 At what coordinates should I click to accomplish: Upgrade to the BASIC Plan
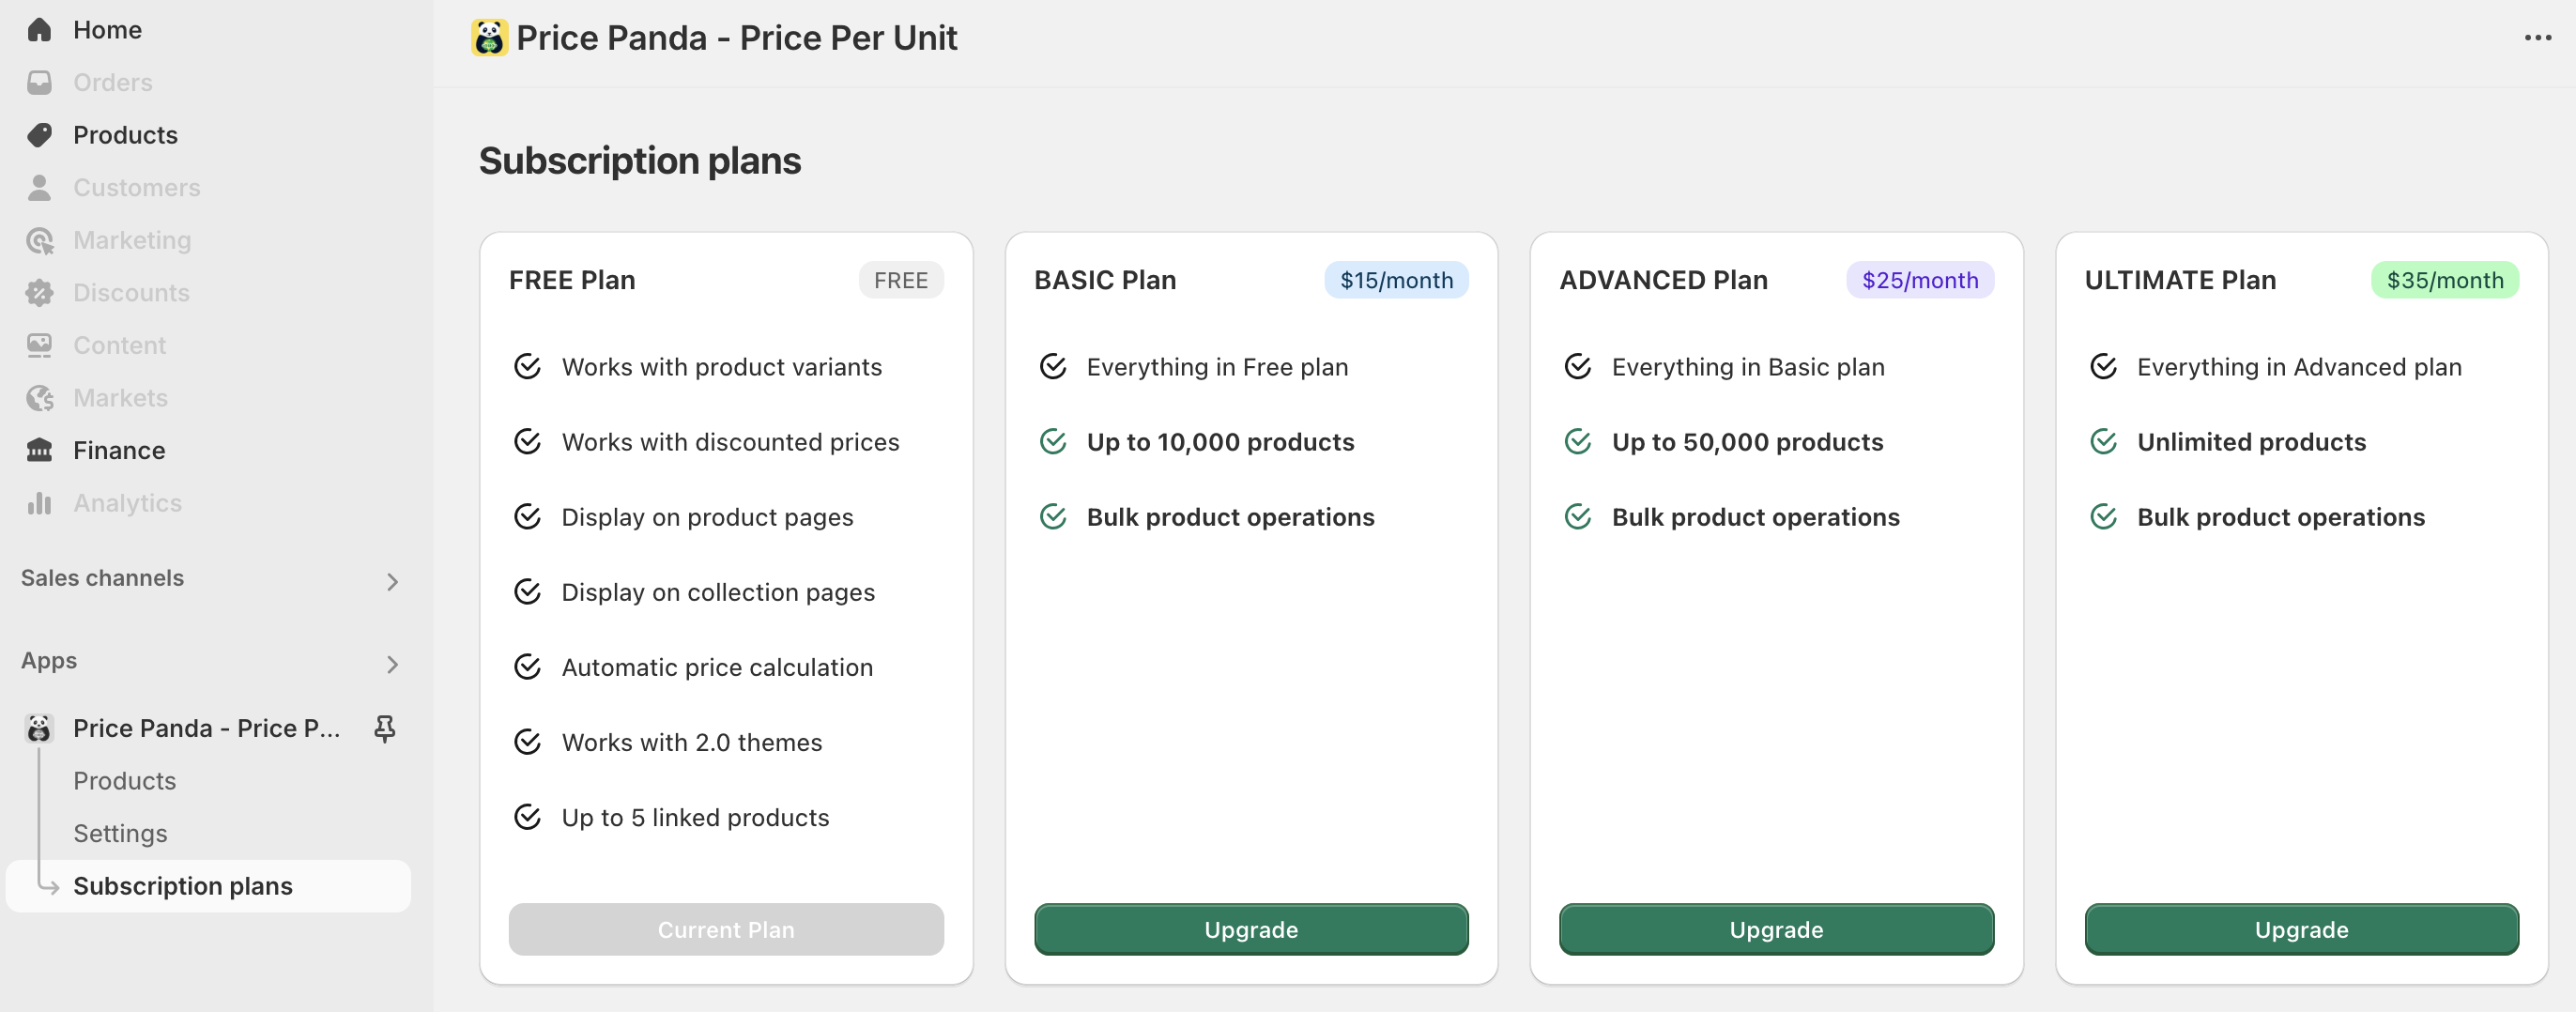1251,929
